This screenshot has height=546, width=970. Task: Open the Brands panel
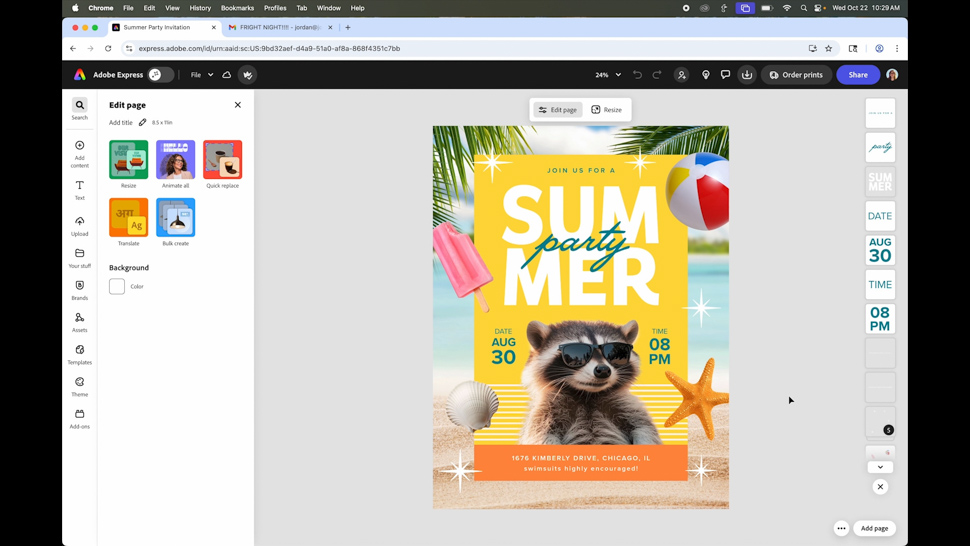[x=80, y=289]
